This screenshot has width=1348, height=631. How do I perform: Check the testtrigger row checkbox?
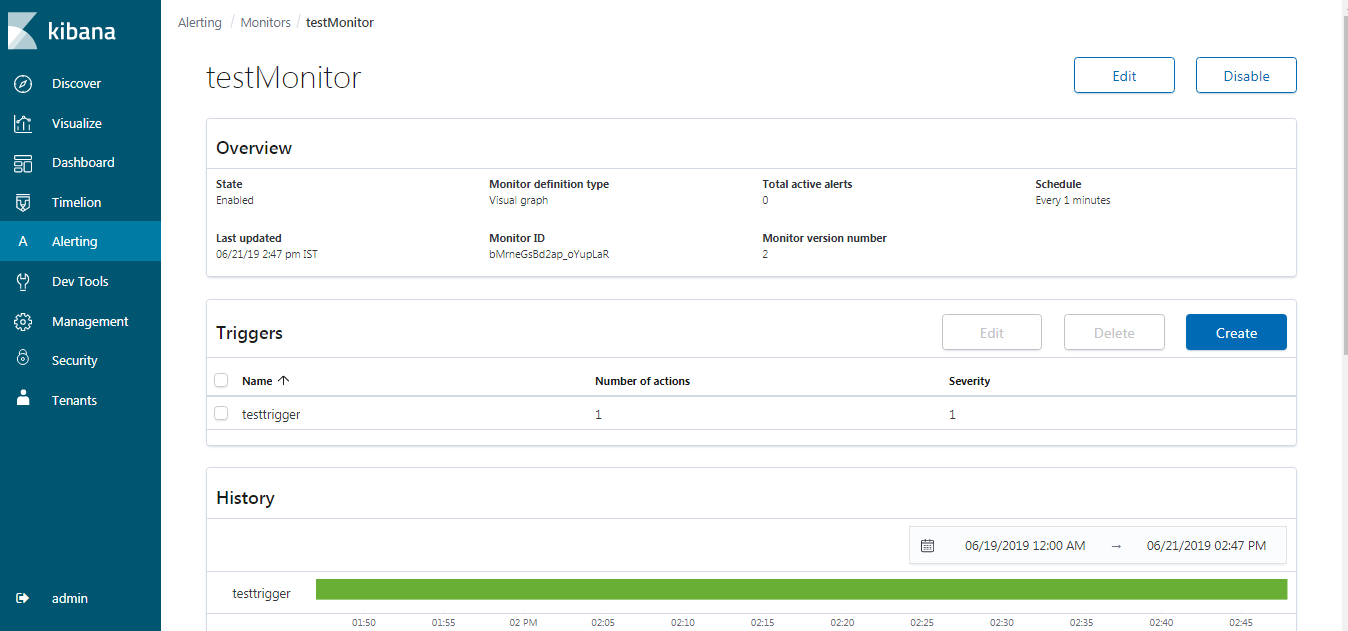tap(221, 414)
